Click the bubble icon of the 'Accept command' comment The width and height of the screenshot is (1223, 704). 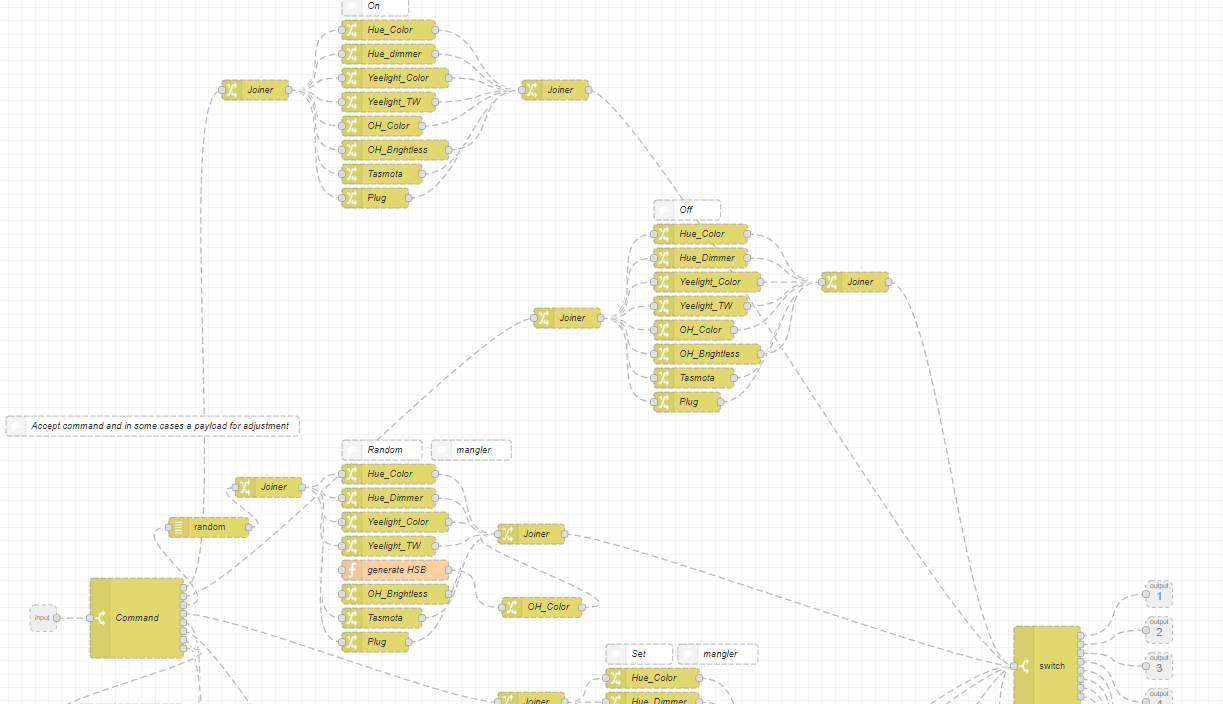(x=15, y=426)
